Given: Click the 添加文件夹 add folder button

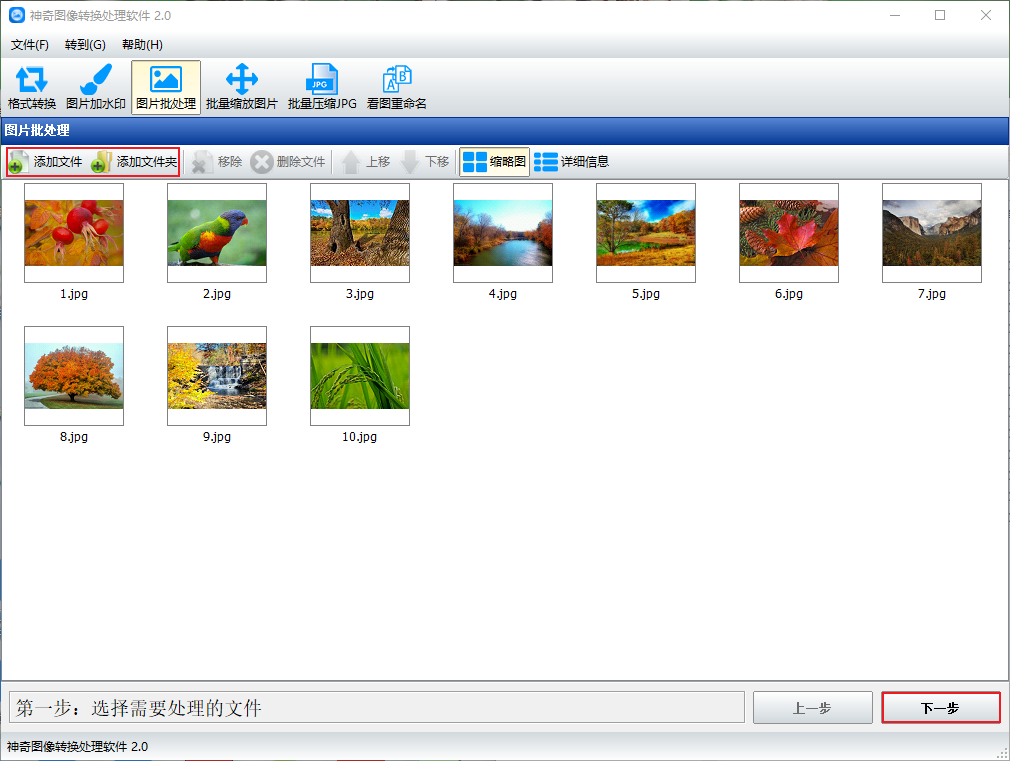Looking at the screenshot, I should coord(134,162).
